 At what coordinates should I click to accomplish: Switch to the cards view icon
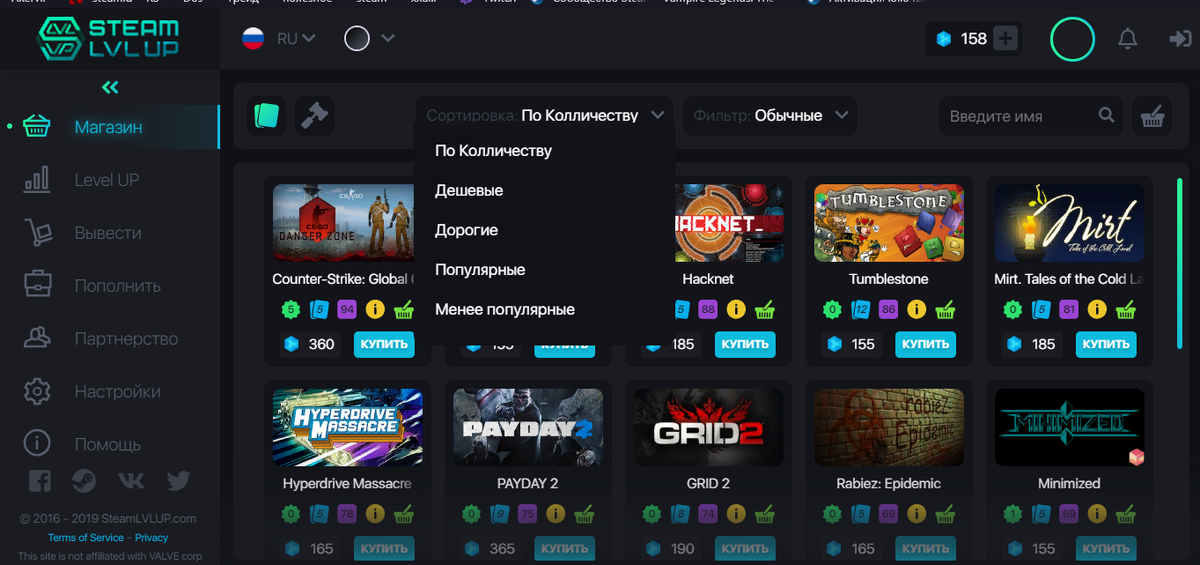(x=266, y=116)
